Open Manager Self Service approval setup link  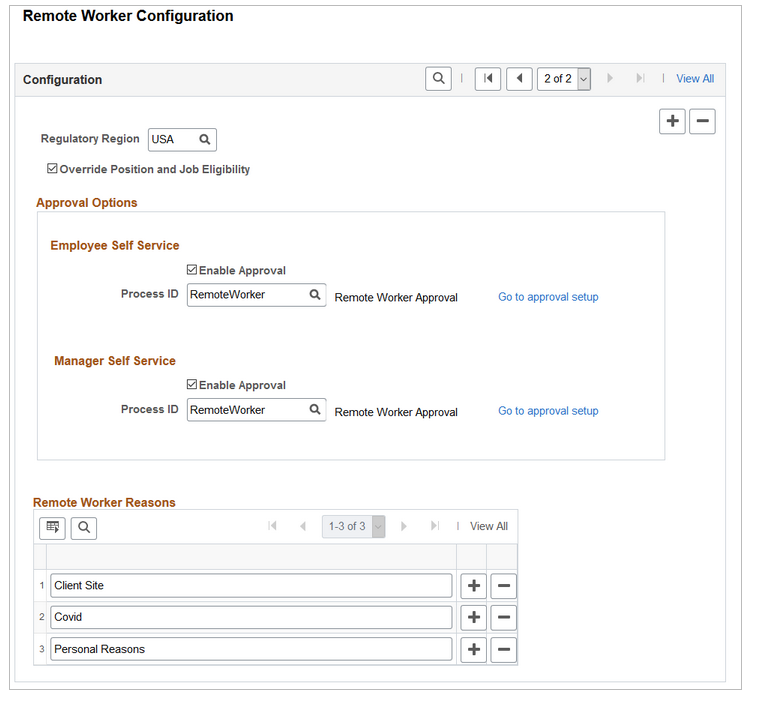(548, 411)
